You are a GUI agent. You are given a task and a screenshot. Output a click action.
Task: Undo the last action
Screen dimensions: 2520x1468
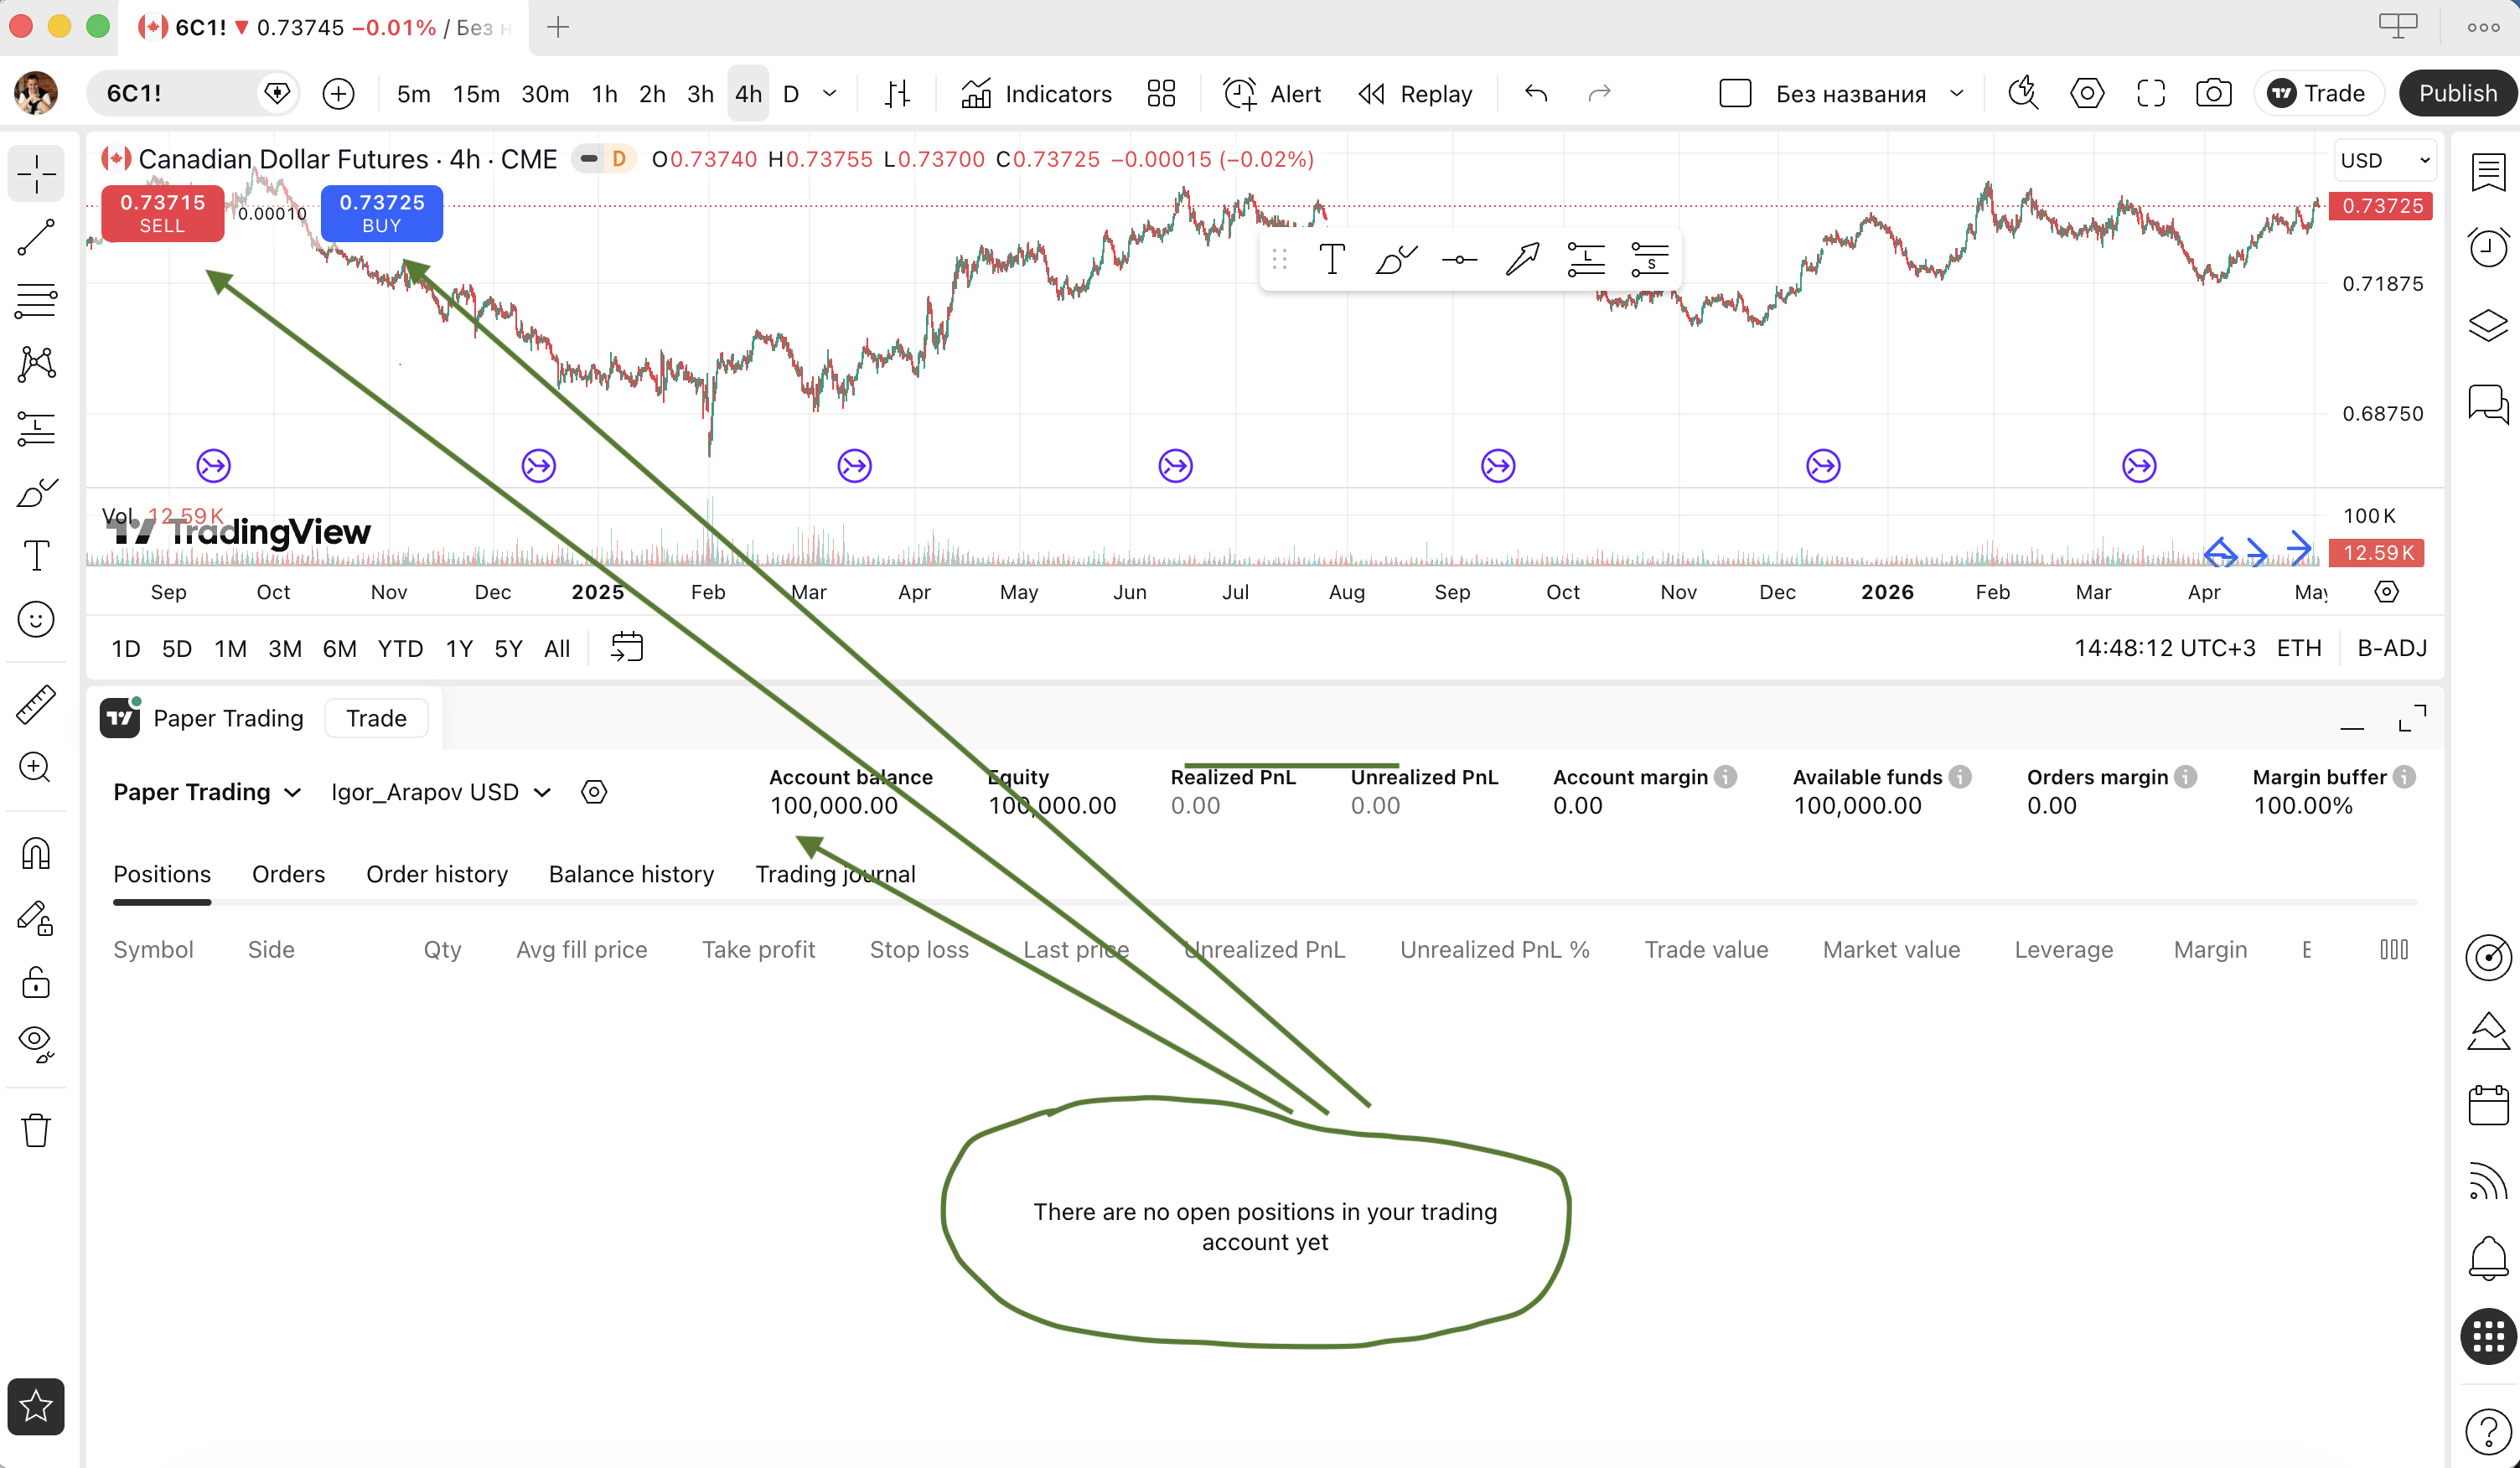1535,93
